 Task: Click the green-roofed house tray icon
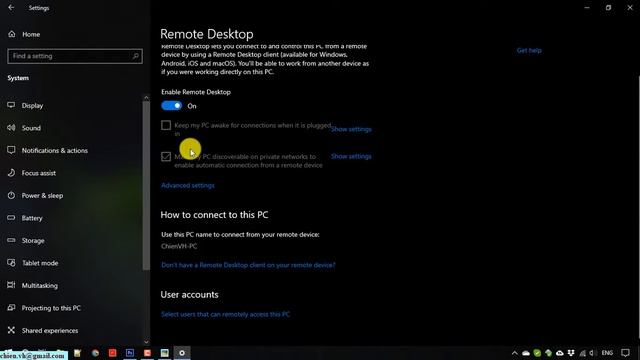(x=548, y=353)
